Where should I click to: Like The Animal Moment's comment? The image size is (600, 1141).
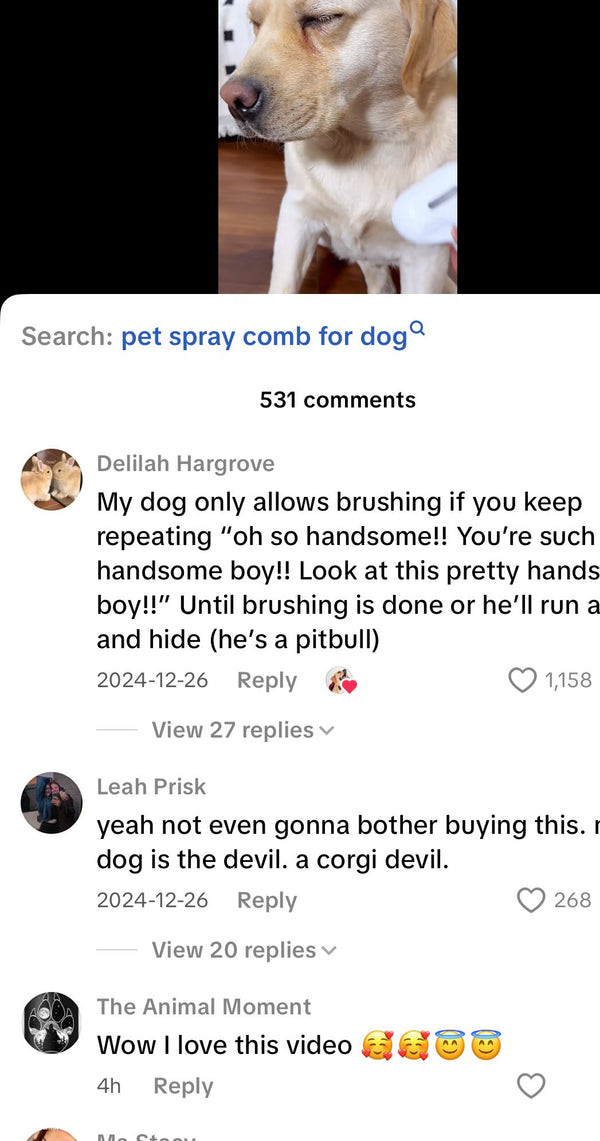click(531, 1086)
